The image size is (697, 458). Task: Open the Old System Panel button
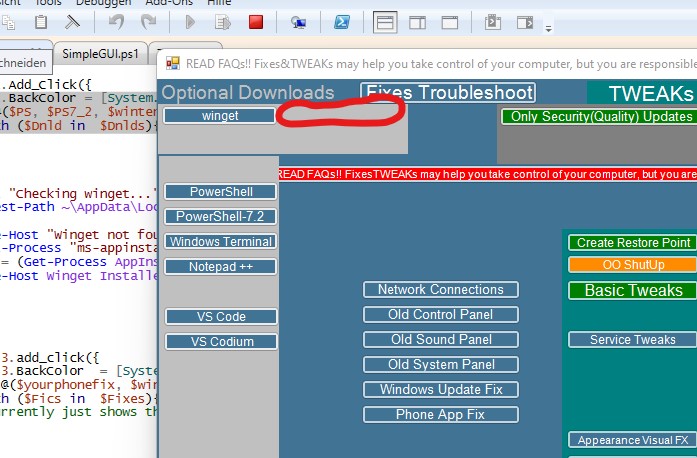coord(441,365)
